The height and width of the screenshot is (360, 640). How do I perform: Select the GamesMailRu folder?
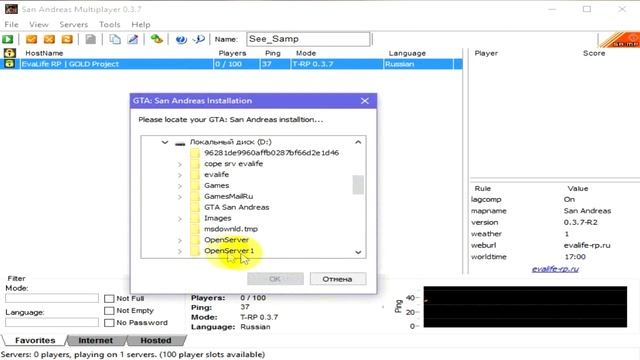229,196
